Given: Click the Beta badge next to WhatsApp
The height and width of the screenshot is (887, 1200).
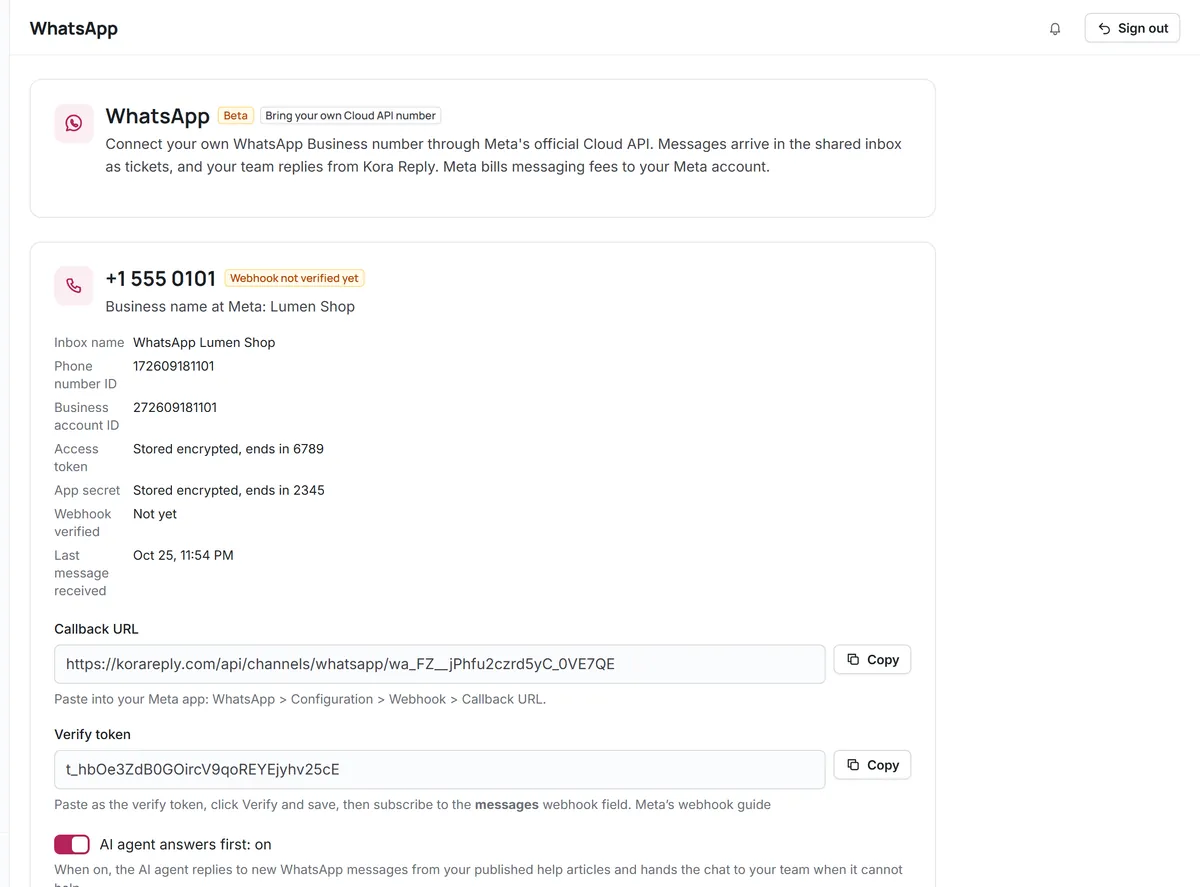Looking at the screenshot, I should [236, 116].
